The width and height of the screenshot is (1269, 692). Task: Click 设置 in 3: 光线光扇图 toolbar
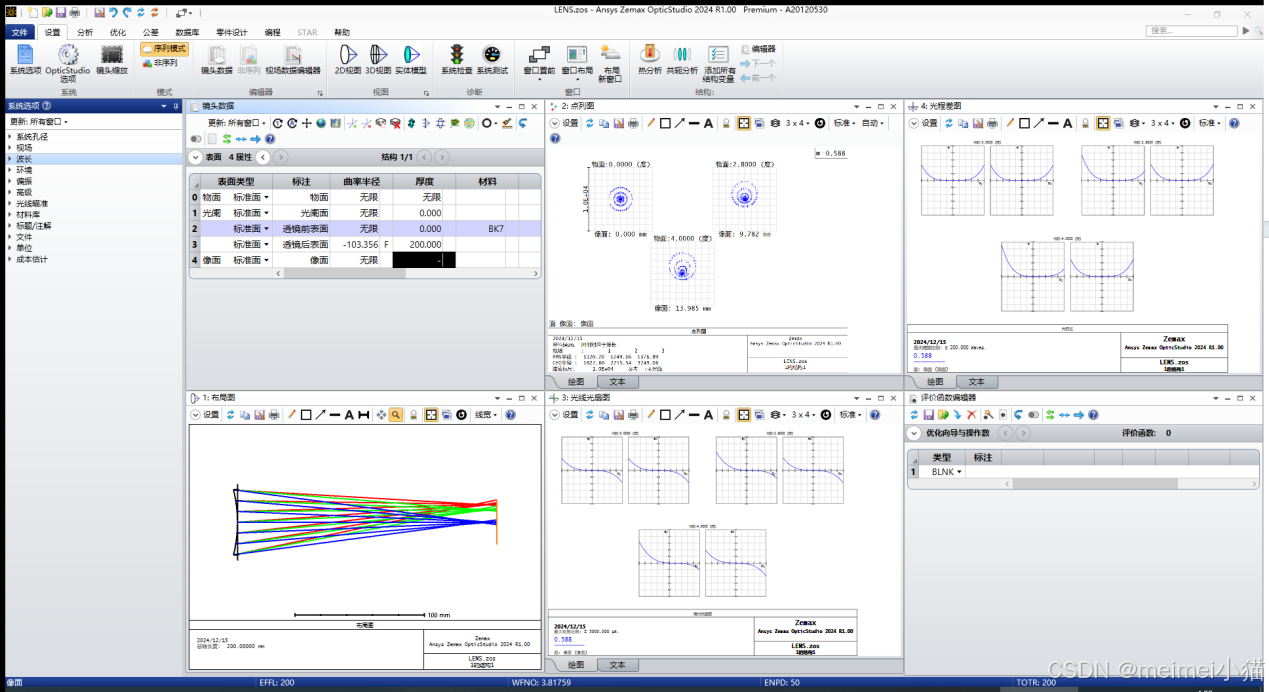tap(569, 414)
